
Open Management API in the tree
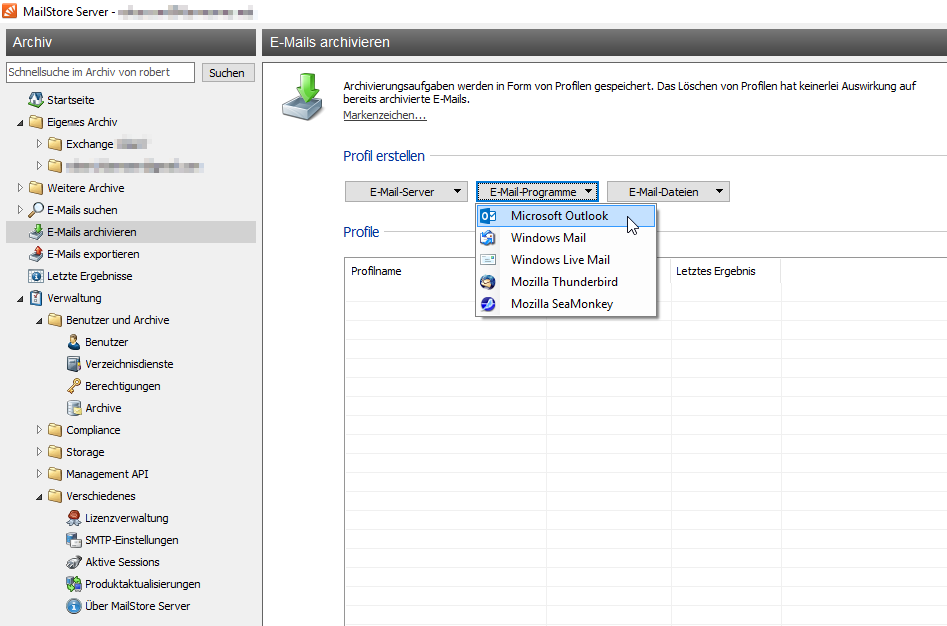click(x=107, y=474)
